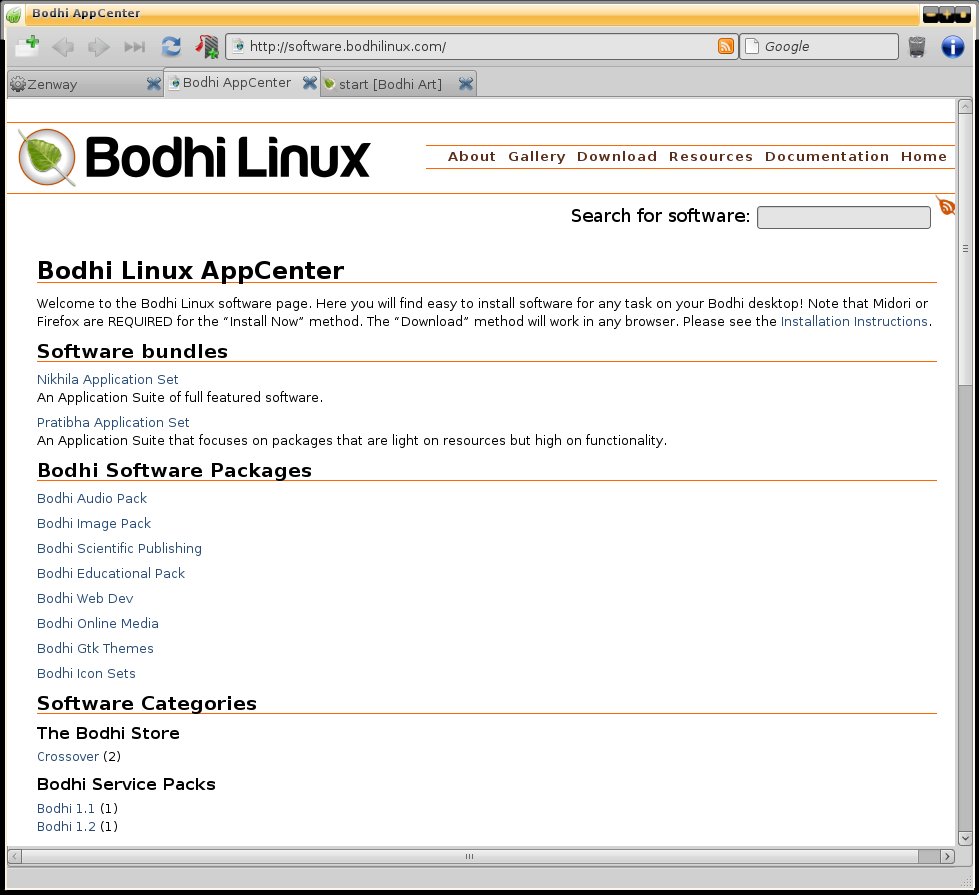The height and width of the screenshot is (895, 979).
Task: Close the Zenway tab
Action: [x=154, y=84]
